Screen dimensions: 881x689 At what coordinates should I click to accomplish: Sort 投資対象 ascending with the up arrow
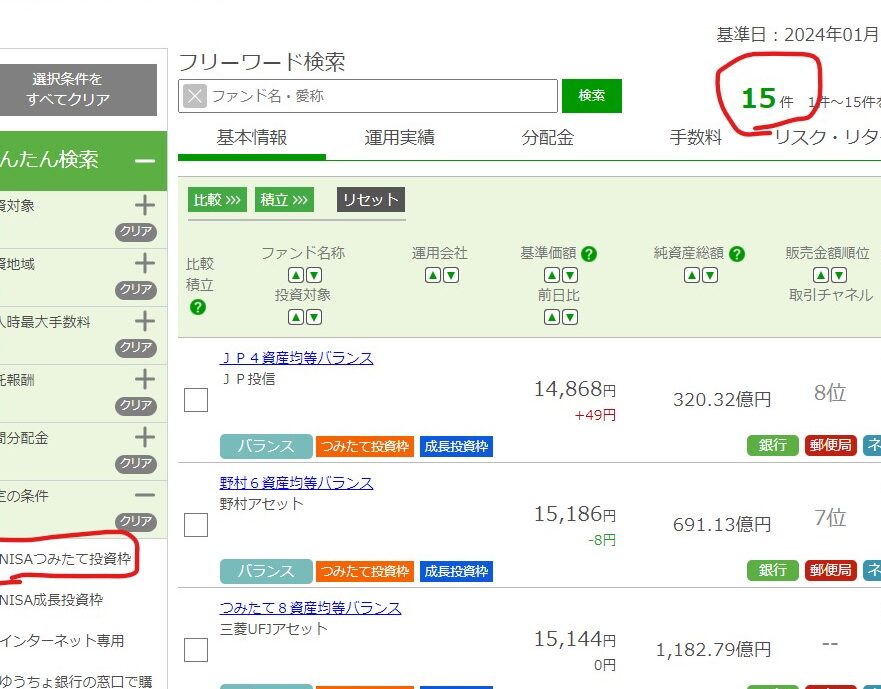(296, 317)
